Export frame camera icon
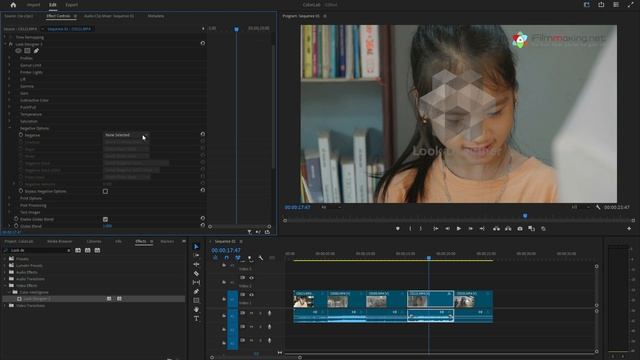This screenshot has width=640, height=360. [x=520, y=229]
